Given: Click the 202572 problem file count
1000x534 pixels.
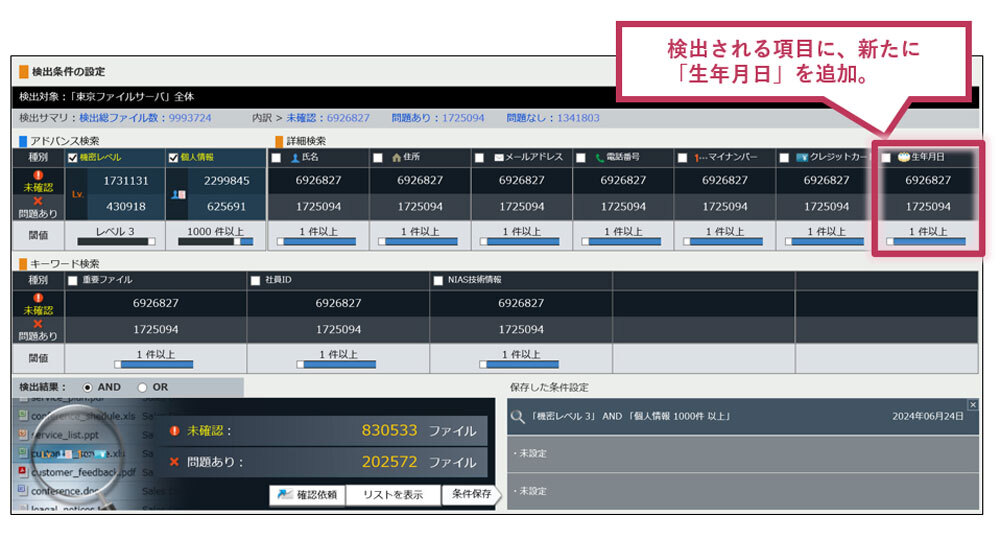Looking at the screenshot, I should 389,461.
